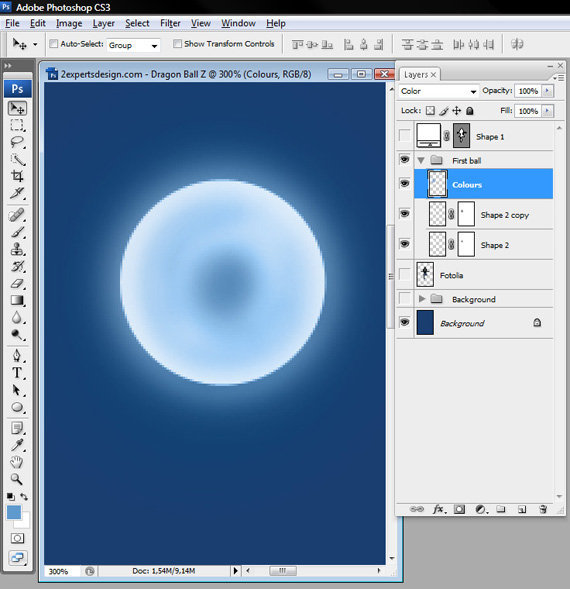Delete the selected layer

(543, 509)
